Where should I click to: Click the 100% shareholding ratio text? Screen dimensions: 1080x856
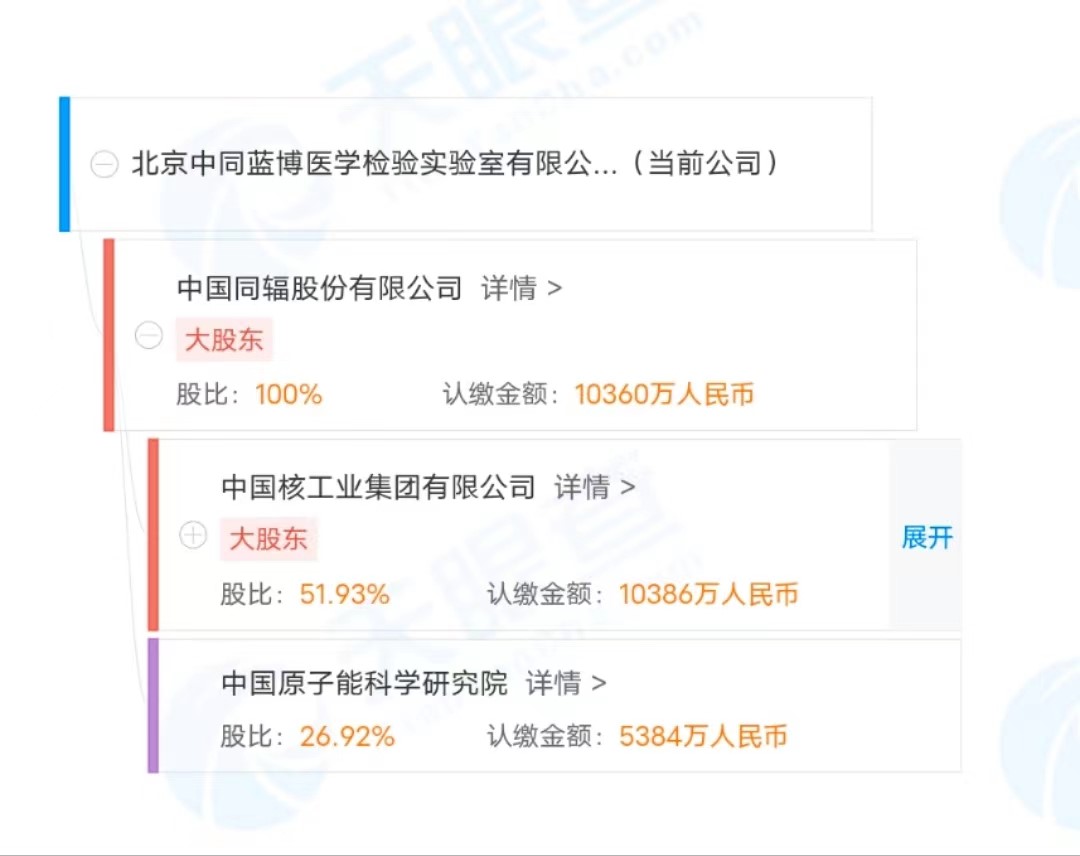pos(288,394)
